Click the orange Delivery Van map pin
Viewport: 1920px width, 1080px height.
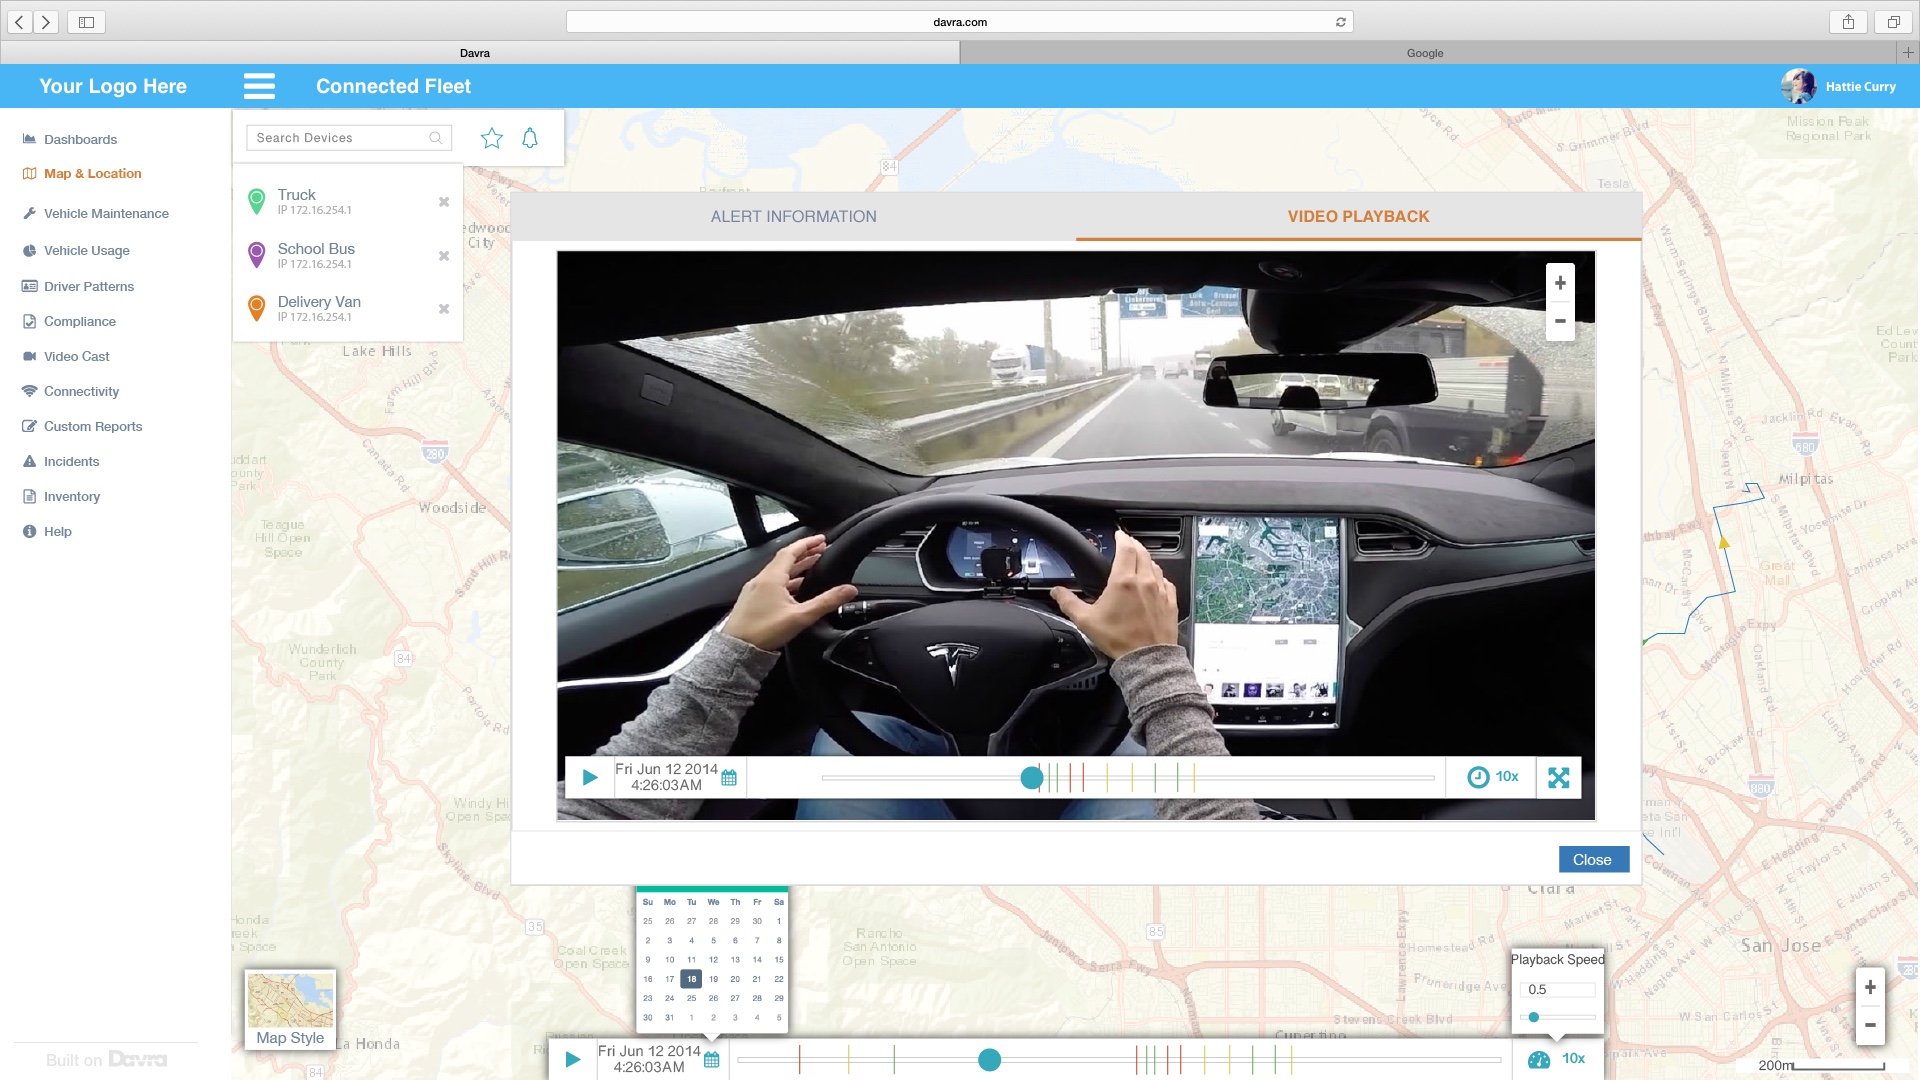point(256,308)
